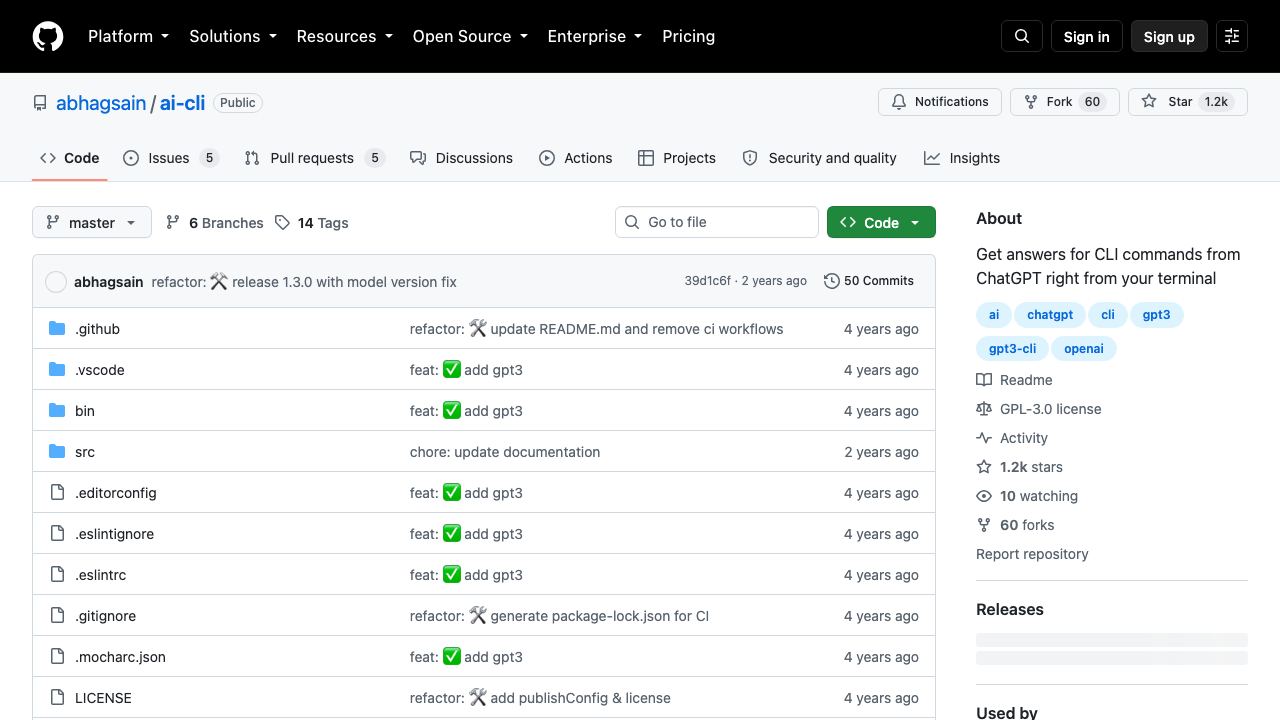Open the green Code dropdown button
The height and width of the screenshot is (720, 1280).
(881, 222)
